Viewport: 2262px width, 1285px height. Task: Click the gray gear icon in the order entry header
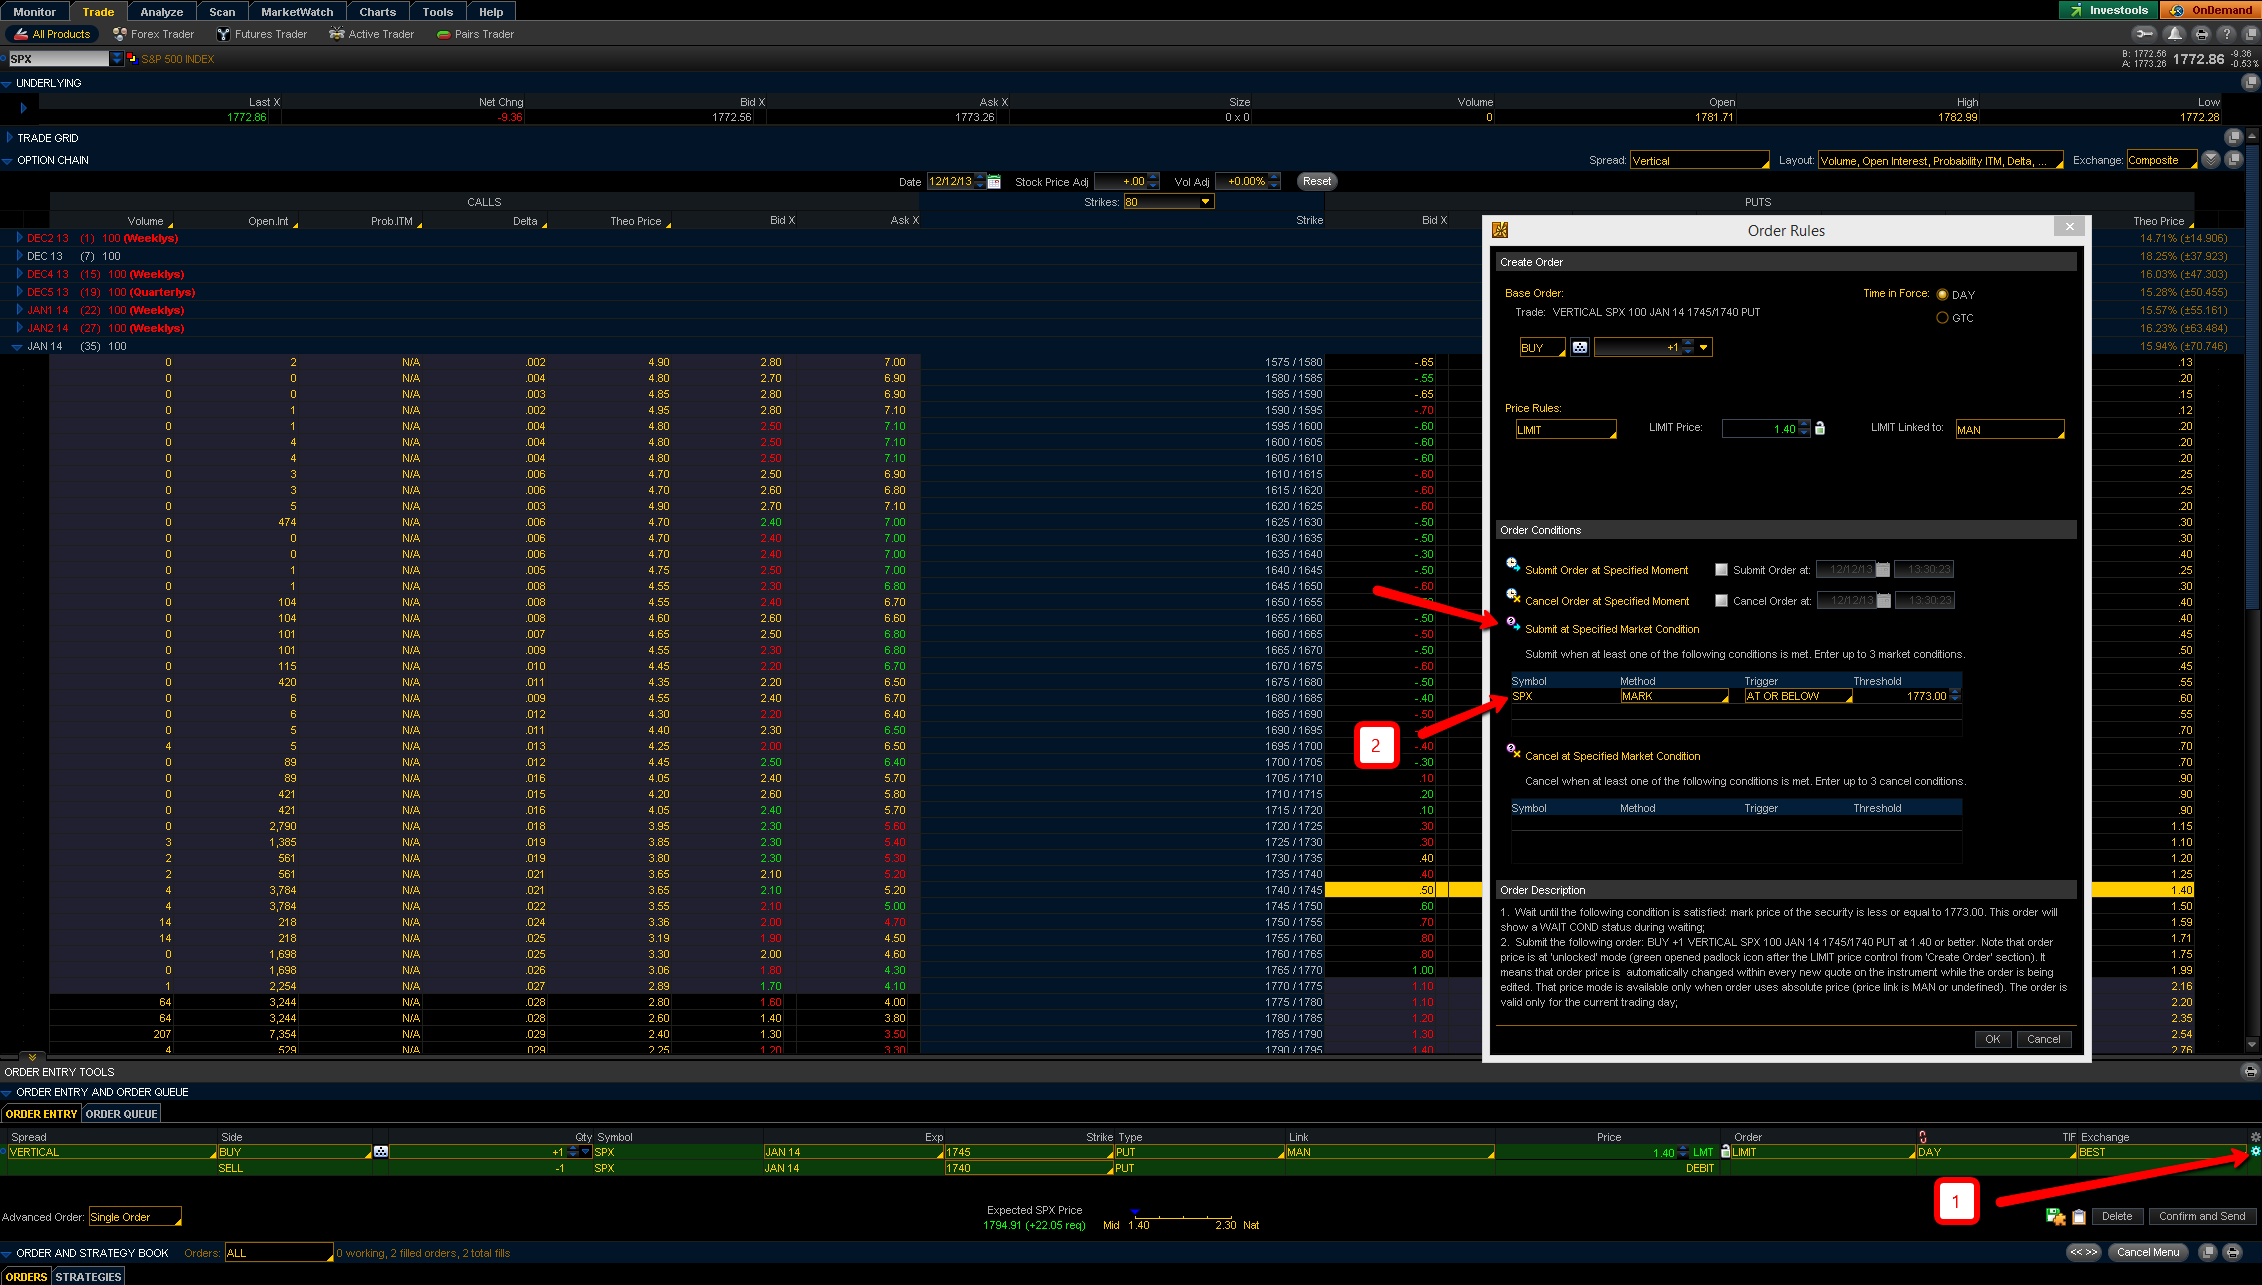click(x=2255, y=1137)
